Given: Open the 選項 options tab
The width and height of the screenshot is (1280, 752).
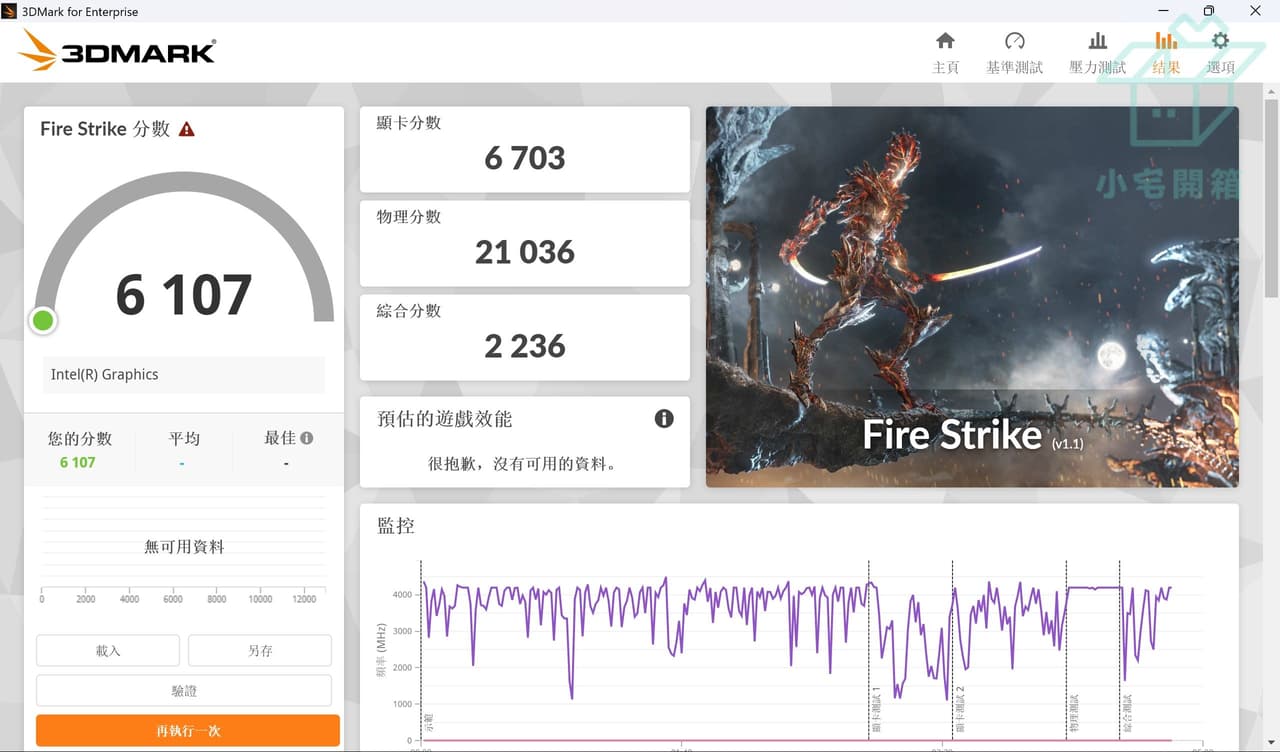Looking at the screenshot, I should [x=1220, y=53].
